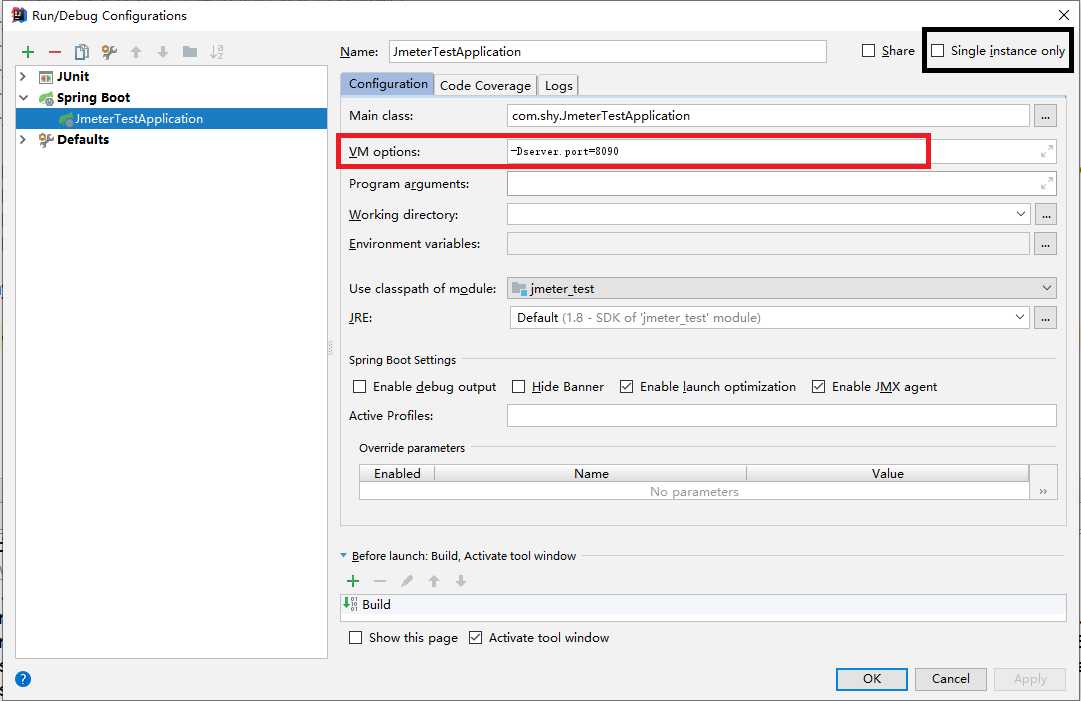Switch to the Code Coverage tab
Viewport: 1081px width, 701px height.
(x=485, y=85)
